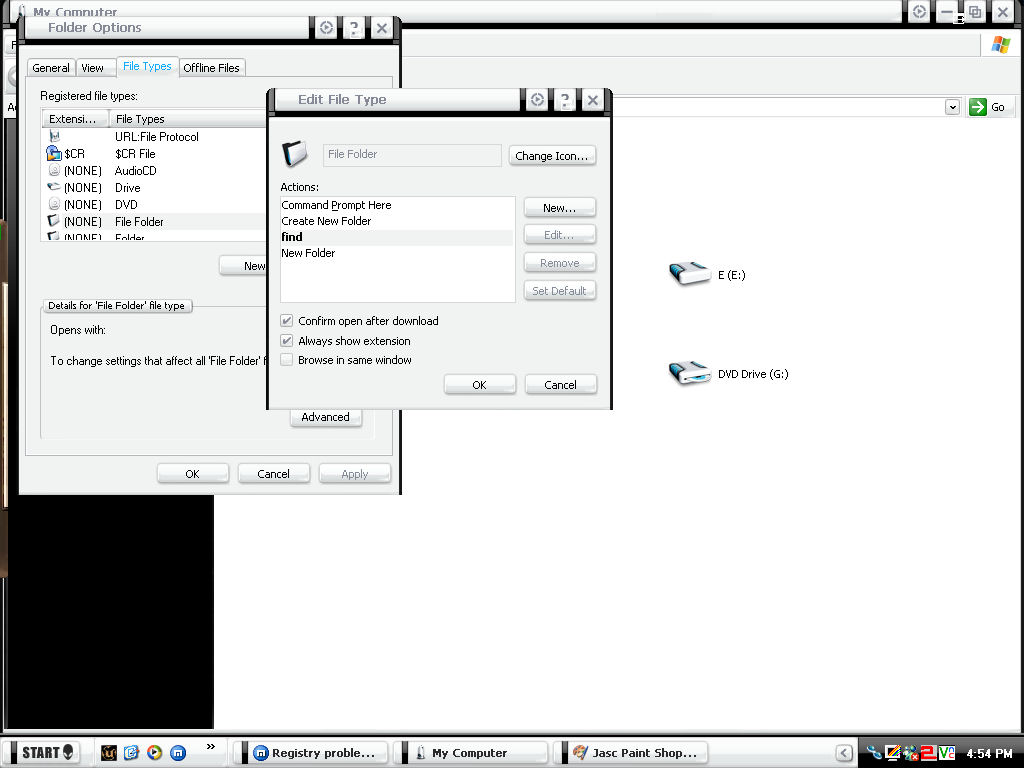Open the Offline Files tab

(212, 68)
